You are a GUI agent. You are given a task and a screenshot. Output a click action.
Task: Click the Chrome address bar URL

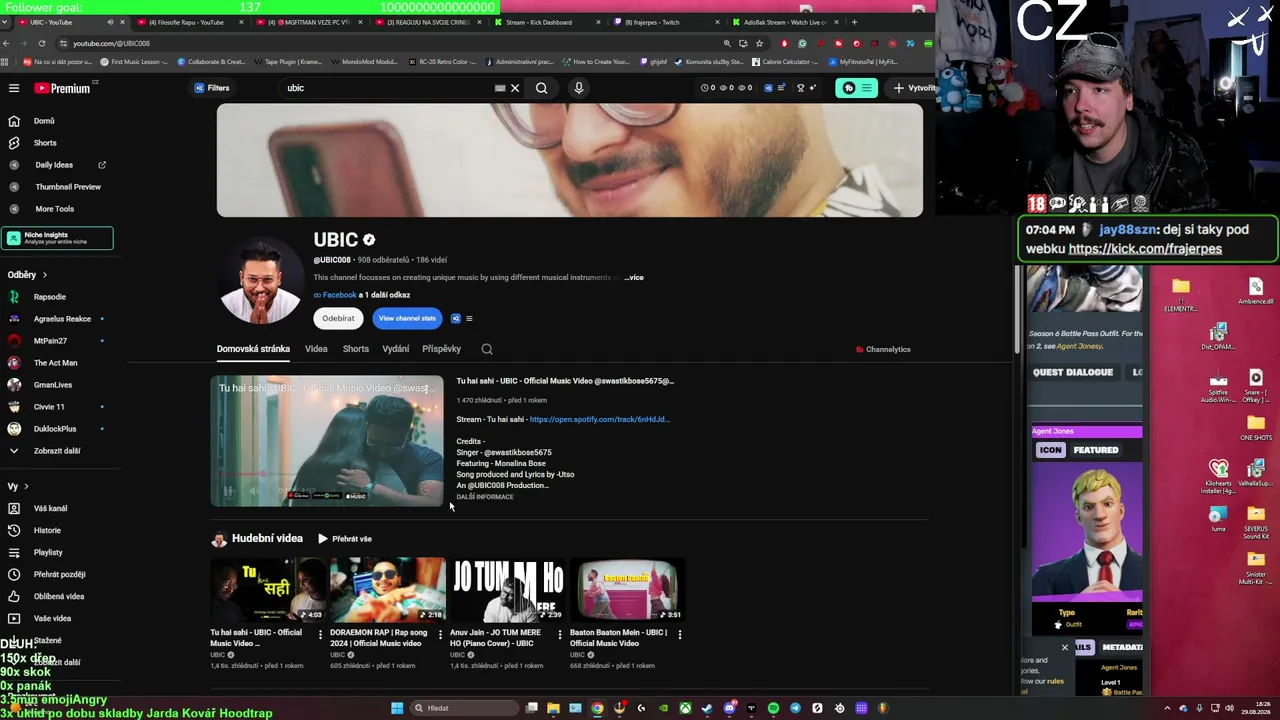click(111, 43)
